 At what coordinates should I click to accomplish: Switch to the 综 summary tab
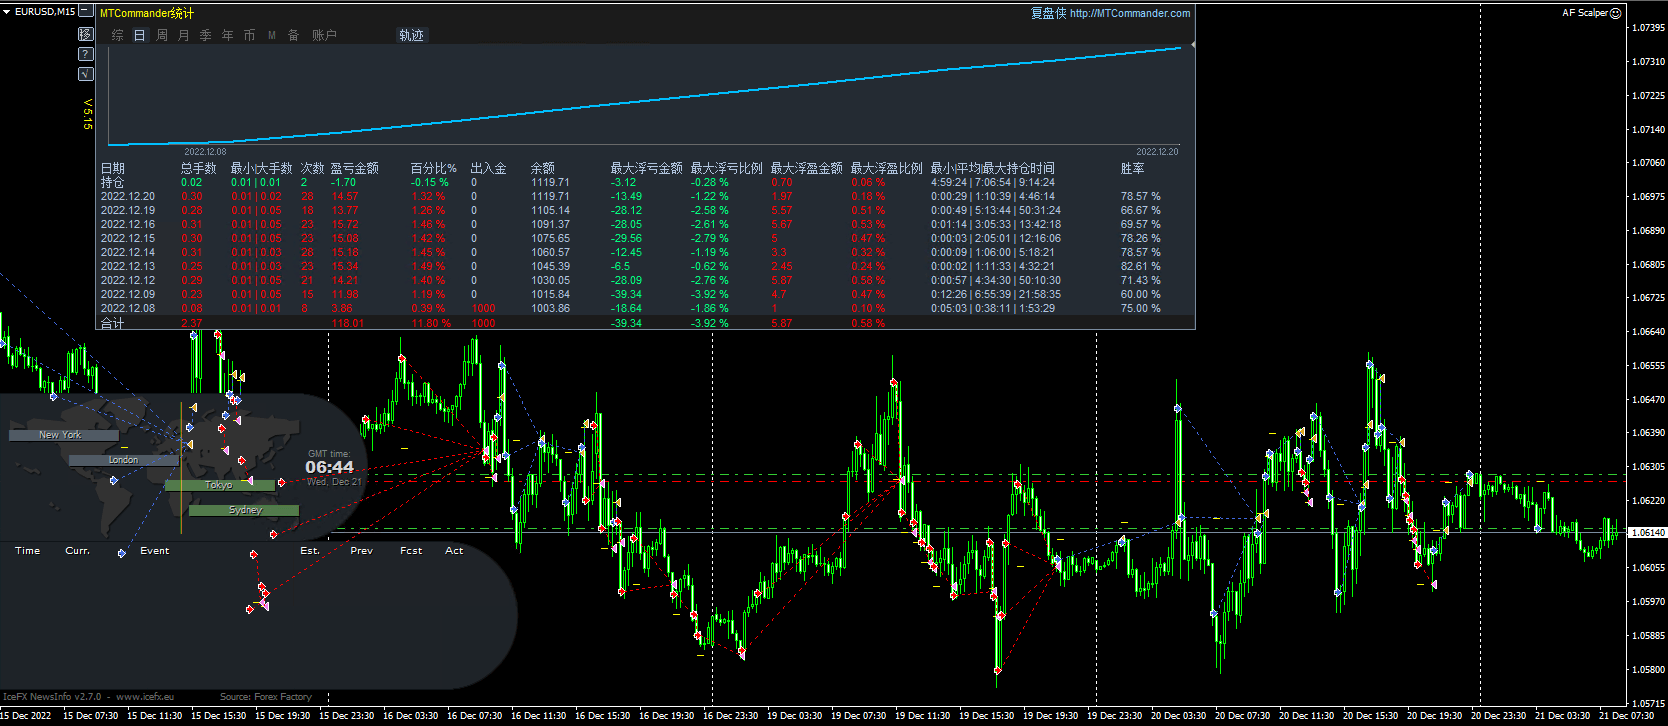click(118, 35)
